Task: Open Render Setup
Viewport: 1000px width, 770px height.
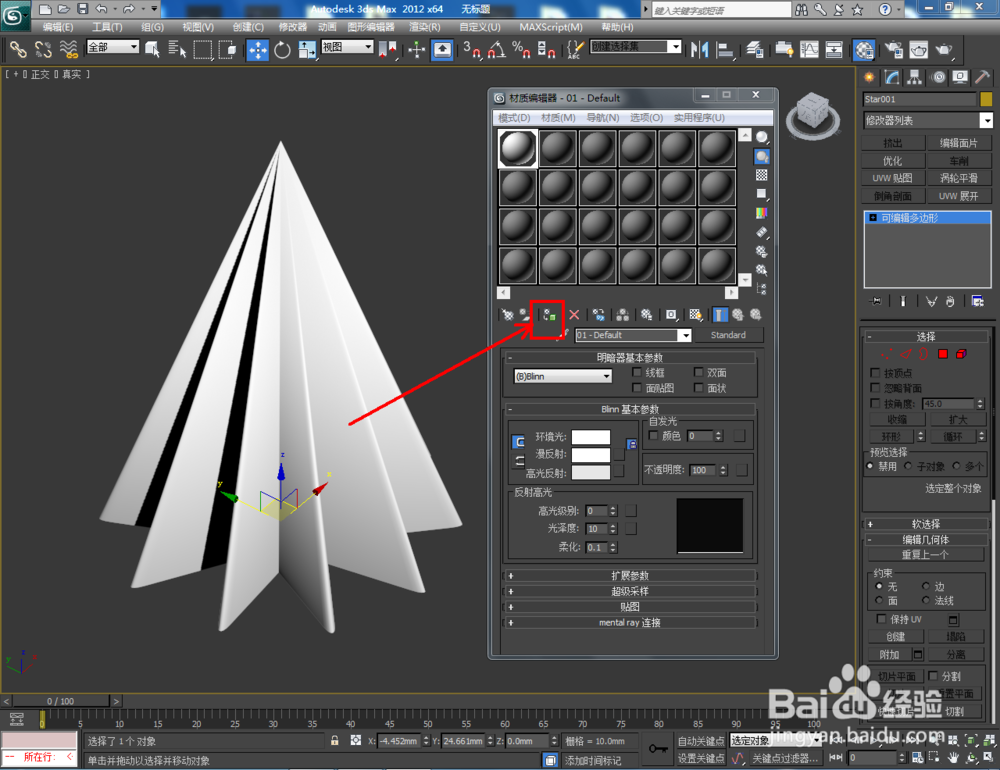Action: pos(893,50)
